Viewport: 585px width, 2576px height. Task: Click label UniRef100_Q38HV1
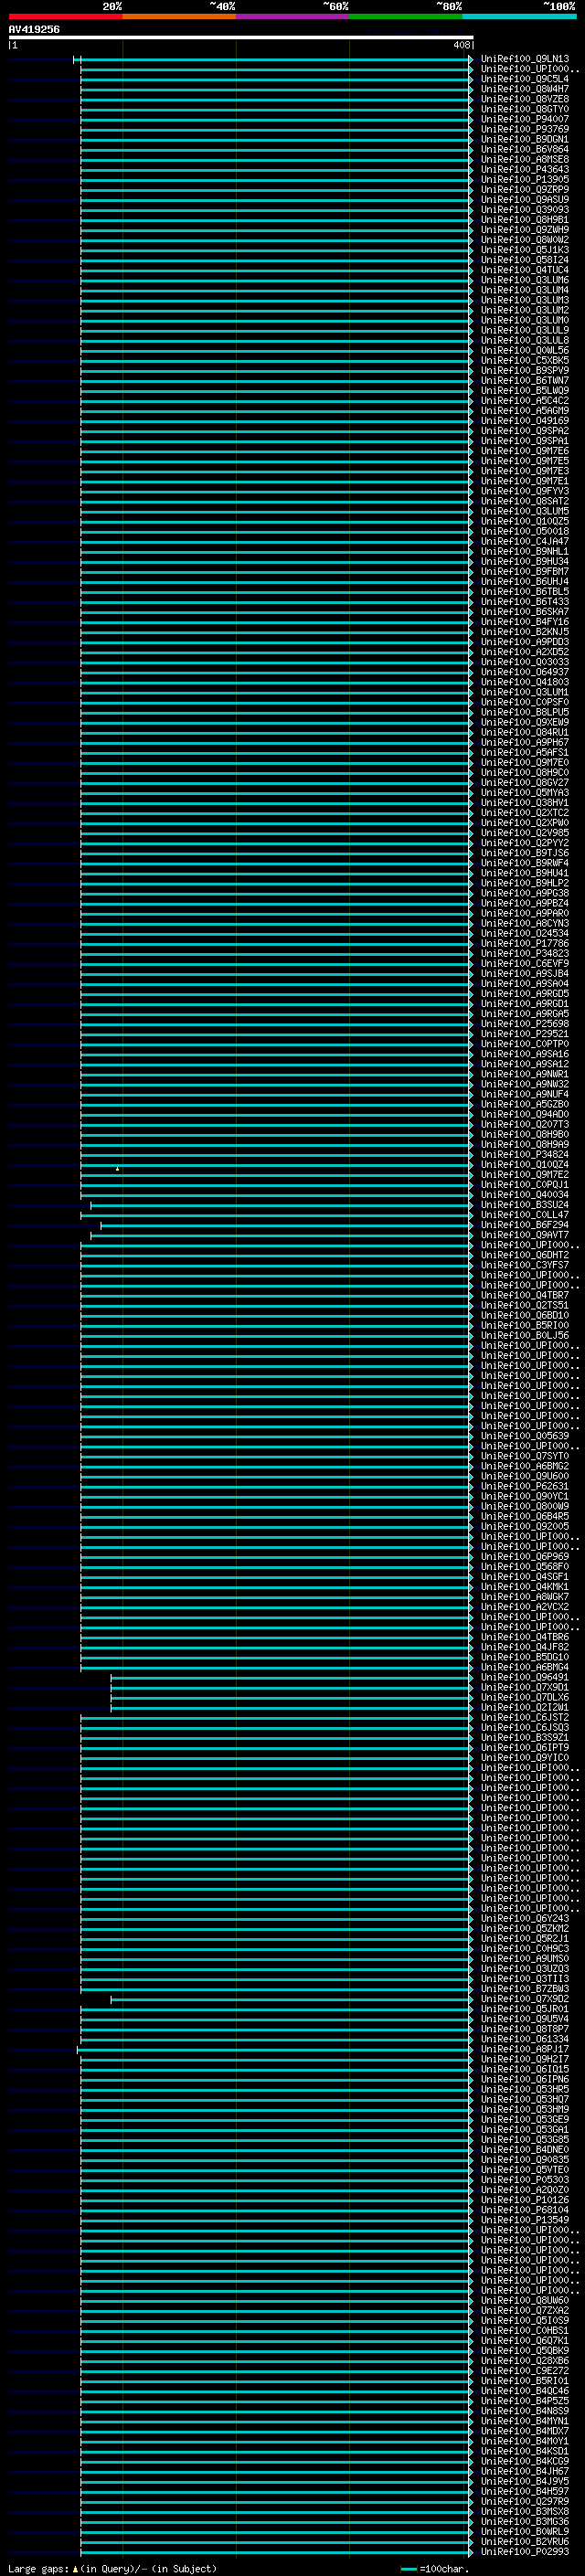(524, 802)
